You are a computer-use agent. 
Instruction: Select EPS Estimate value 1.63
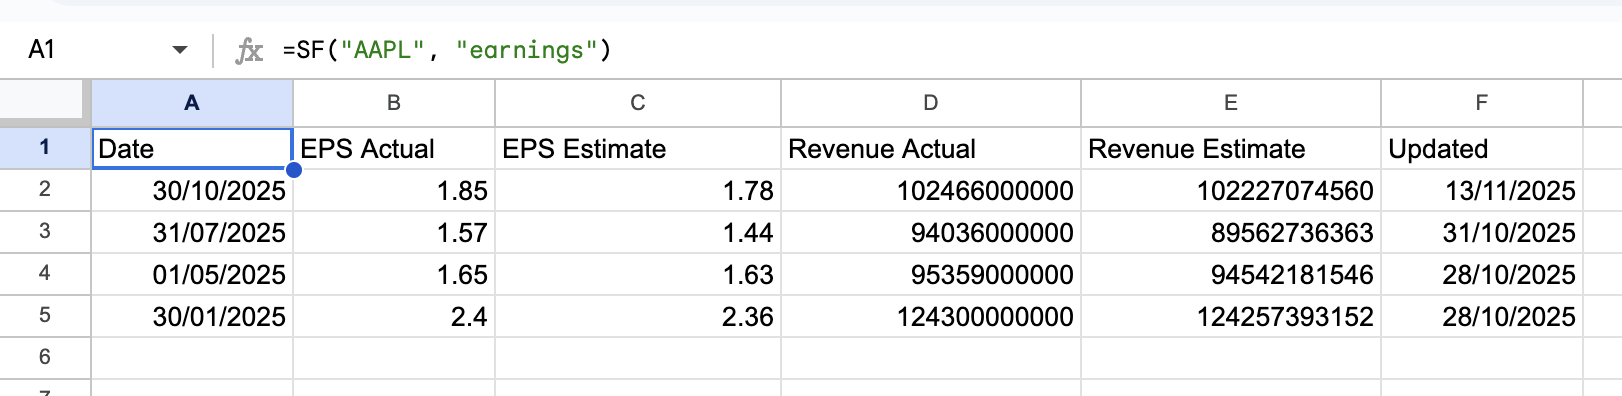[638, 274]
